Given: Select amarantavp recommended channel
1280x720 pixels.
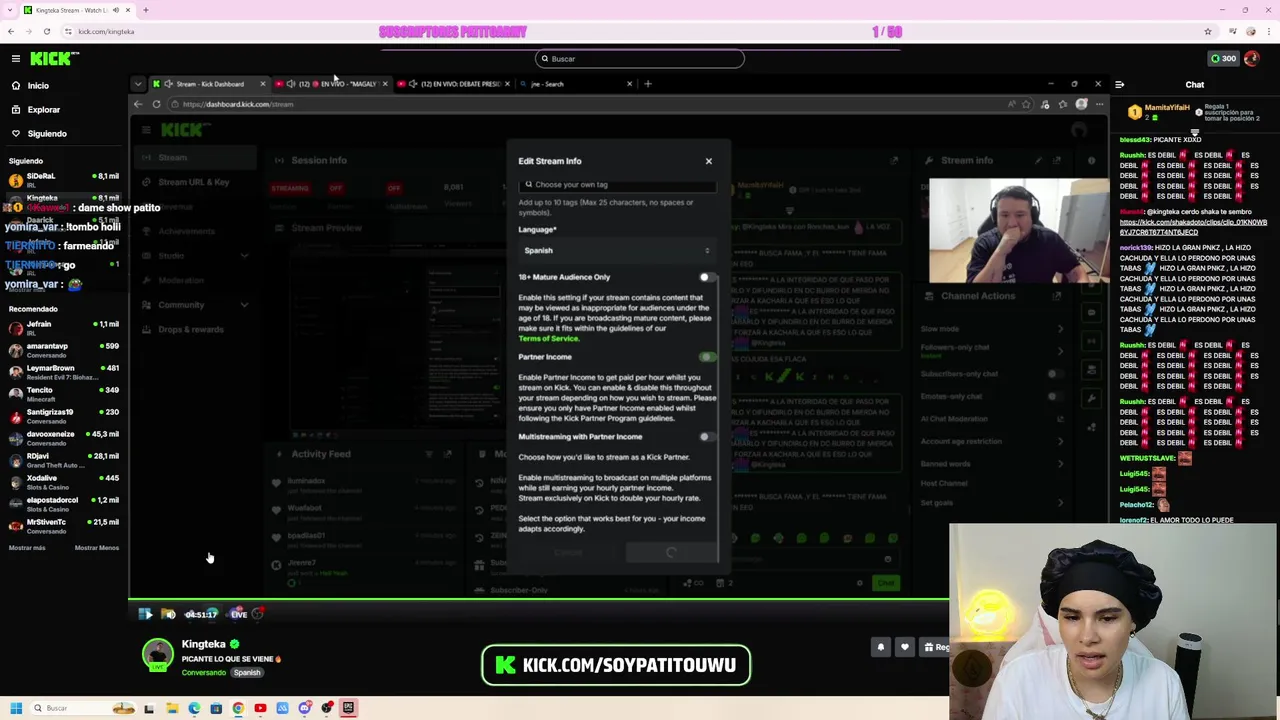Looking at the screenshot, I should tap(64, 350).
